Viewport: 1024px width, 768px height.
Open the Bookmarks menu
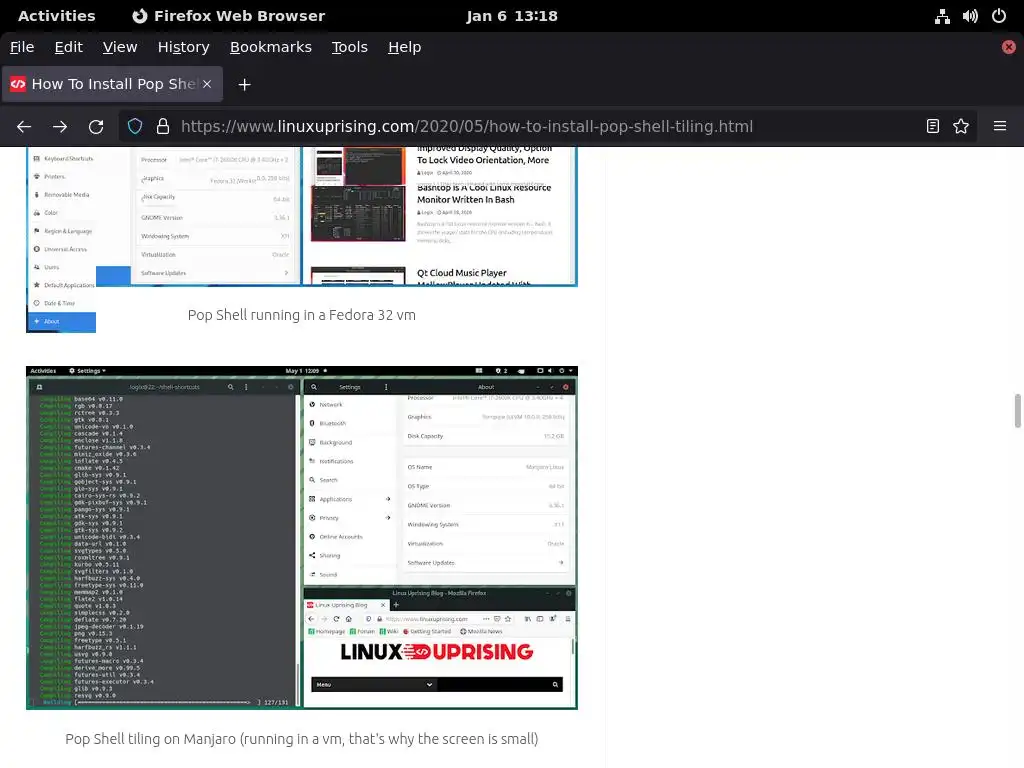click(270, 47)
